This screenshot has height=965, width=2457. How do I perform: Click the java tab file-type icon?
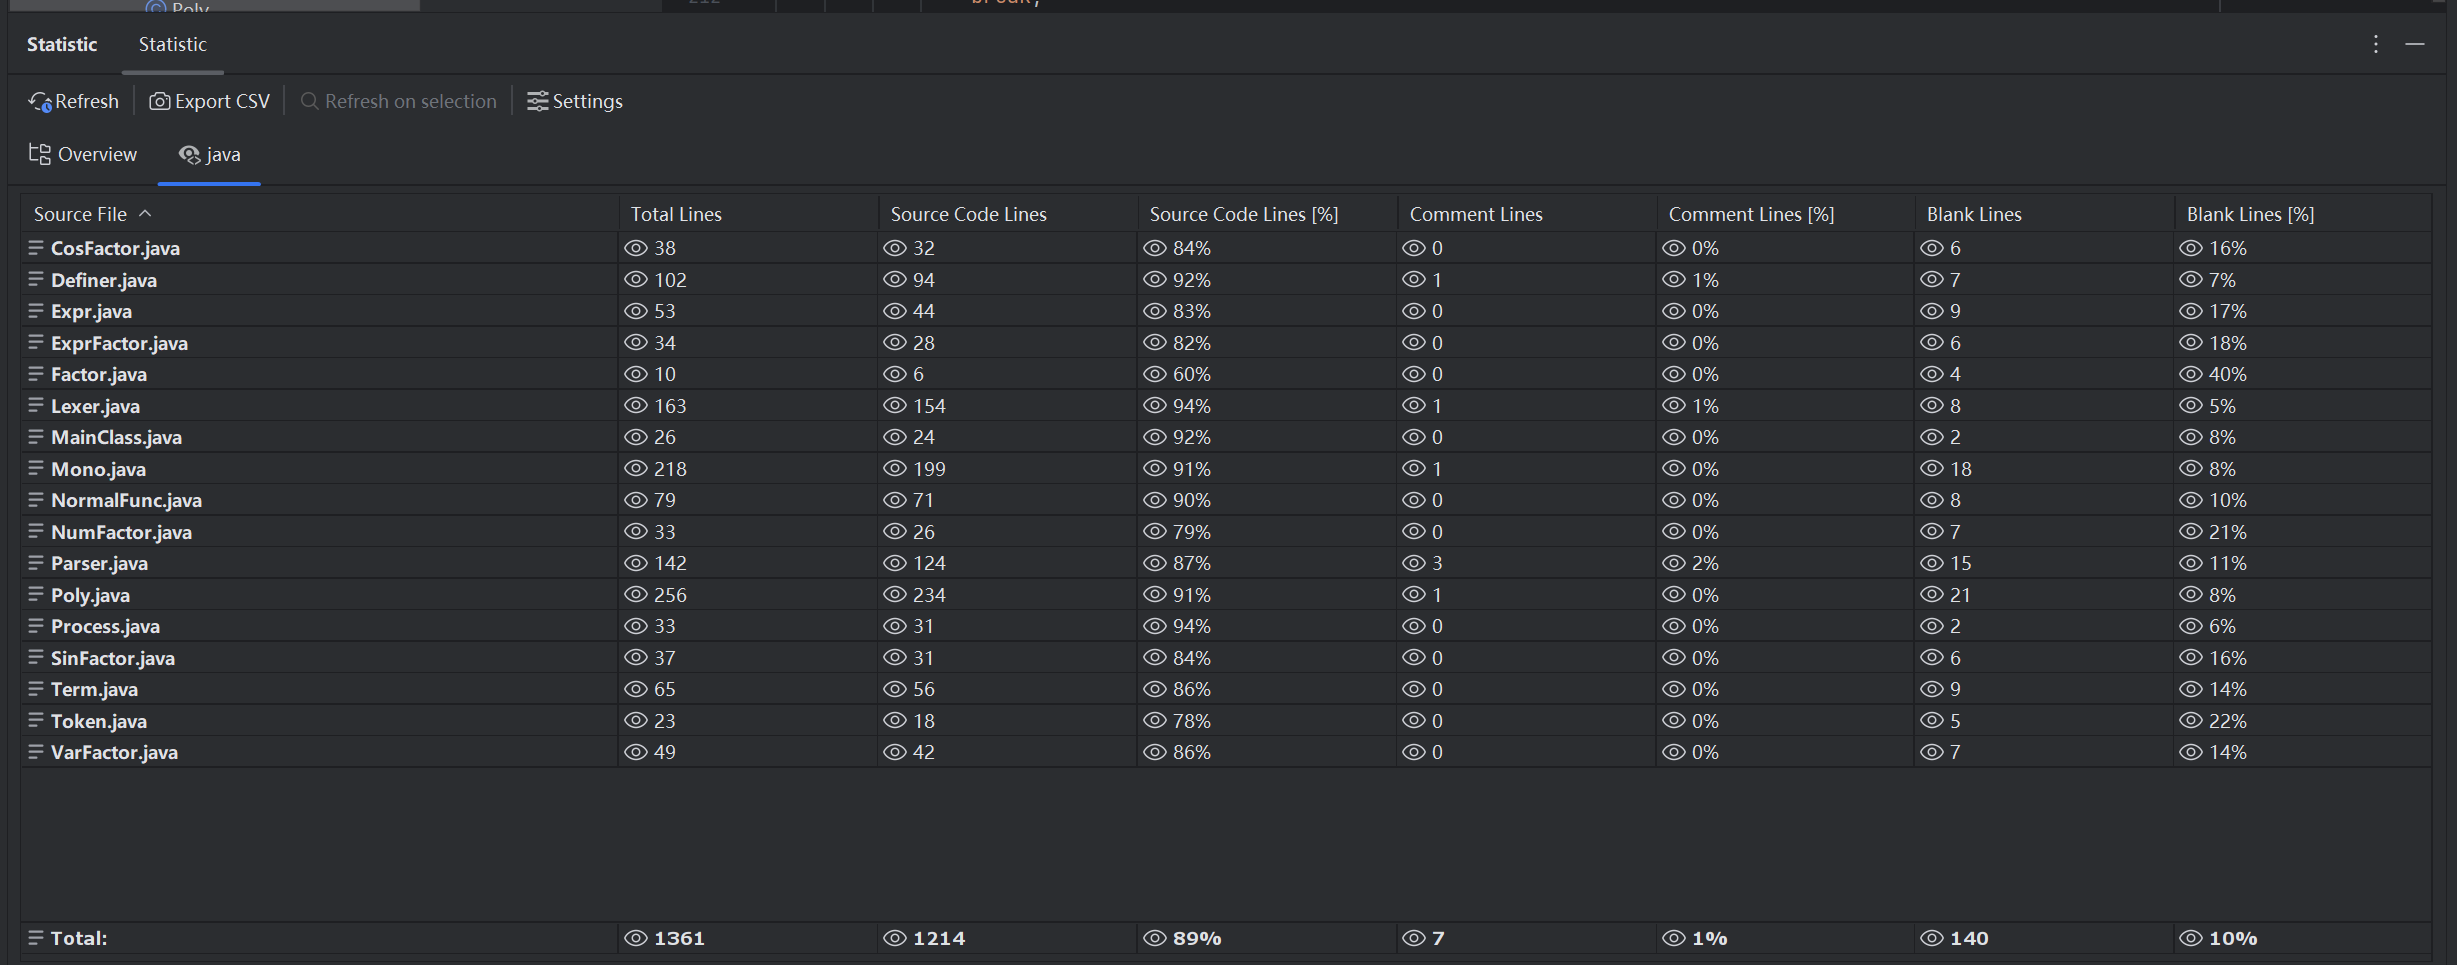click(x=189, y=155)
